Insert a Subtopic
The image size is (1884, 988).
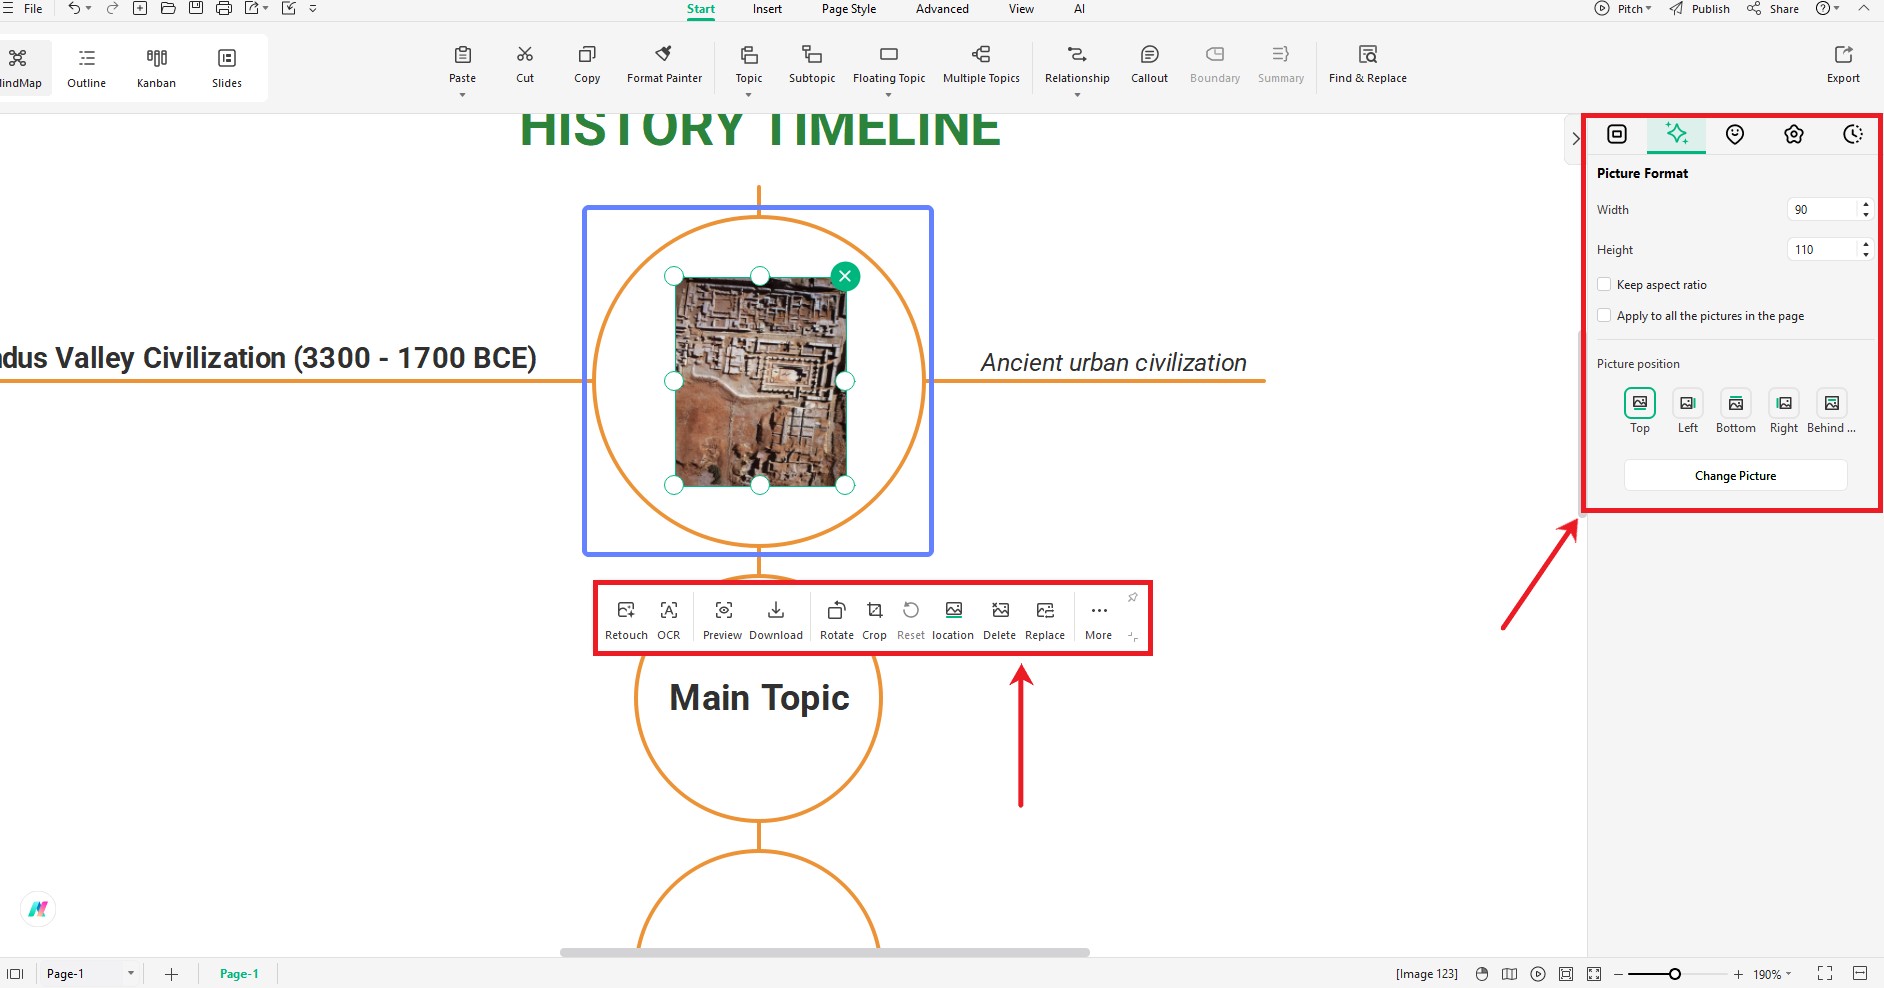point(812,64)
